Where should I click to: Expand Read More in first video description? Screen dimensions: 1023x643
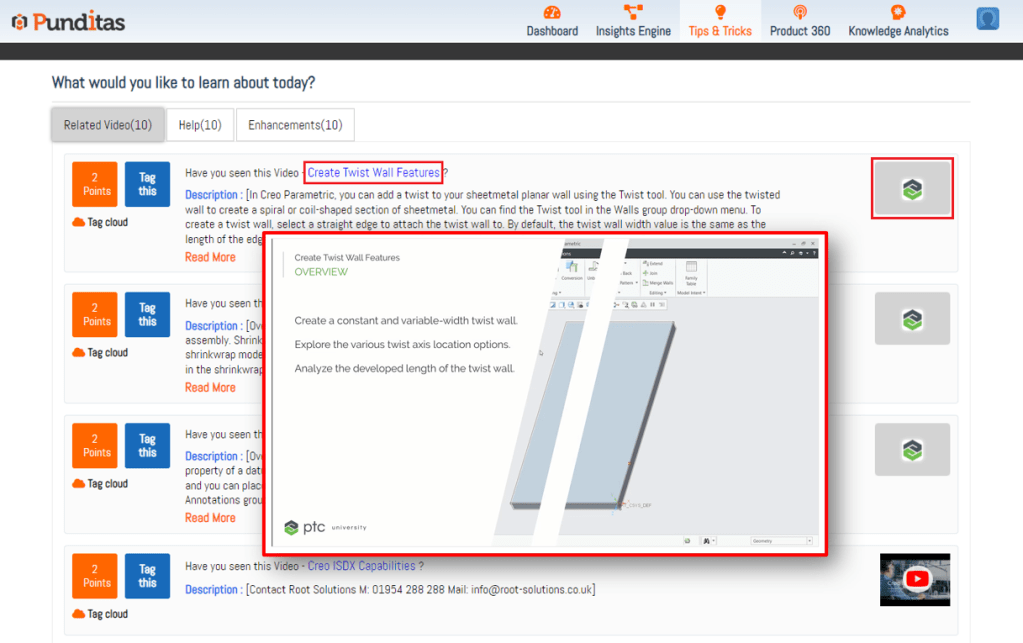[210, 257]
